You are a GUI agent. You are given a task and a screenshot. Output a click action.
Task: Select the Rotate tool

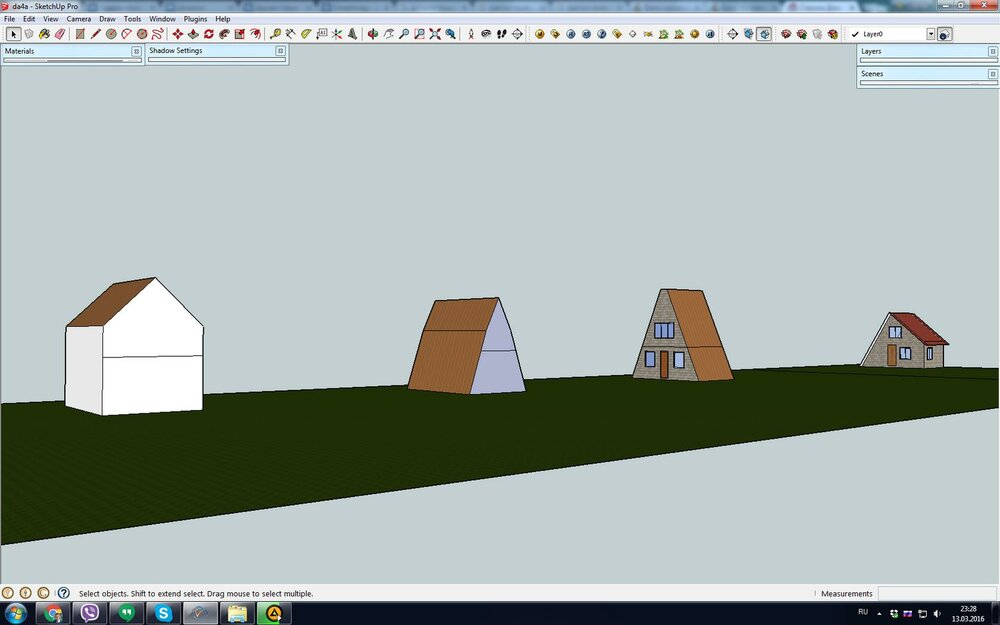coord(209,33)
